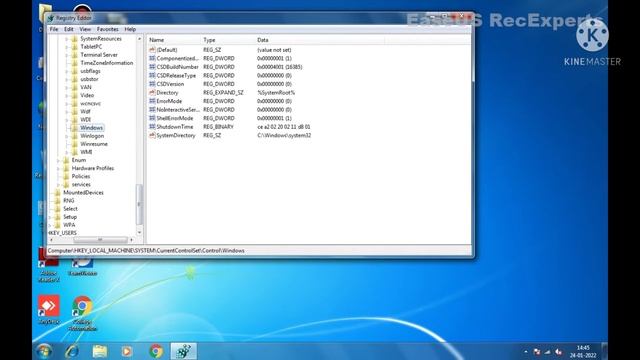Open the Windows Start button

point(44,351)
